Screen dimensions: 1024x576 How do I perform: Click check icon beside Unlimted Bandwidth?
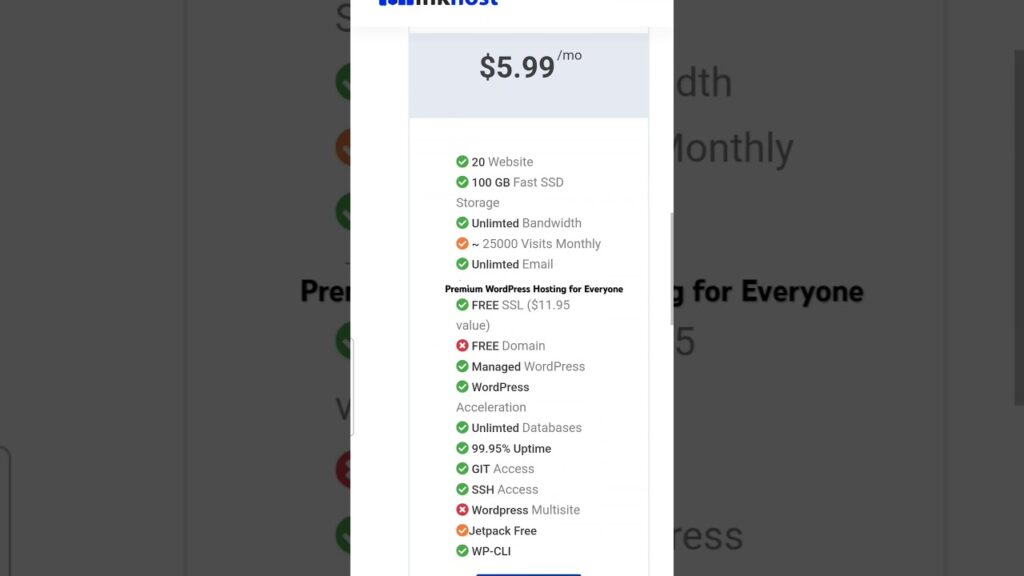tap(462, 223)
